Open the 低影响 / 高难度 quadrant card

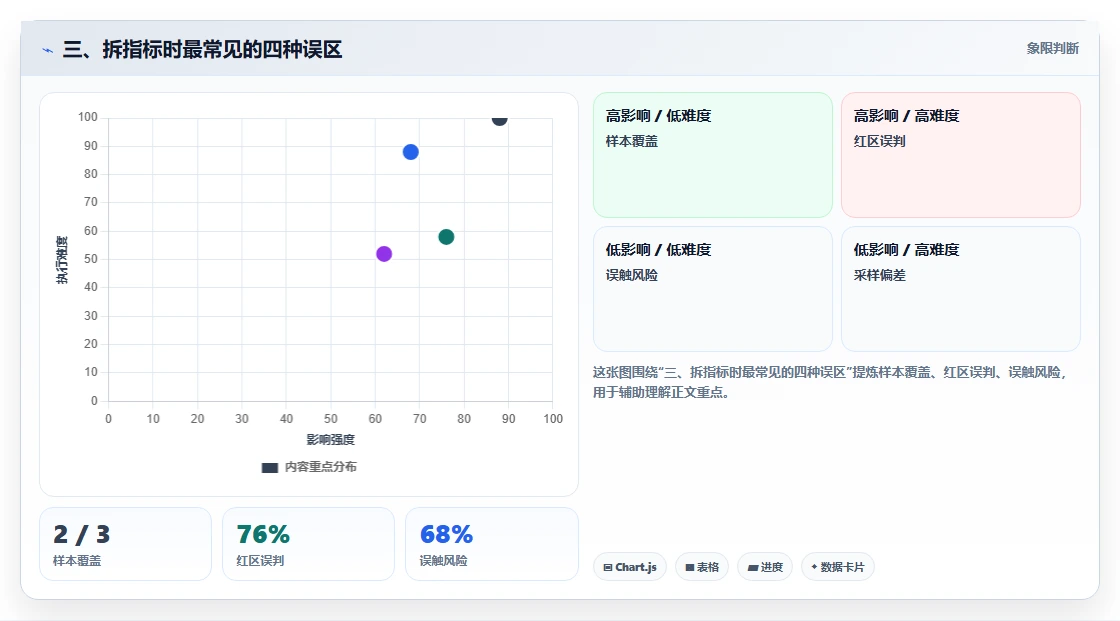(x=961, y=289)
